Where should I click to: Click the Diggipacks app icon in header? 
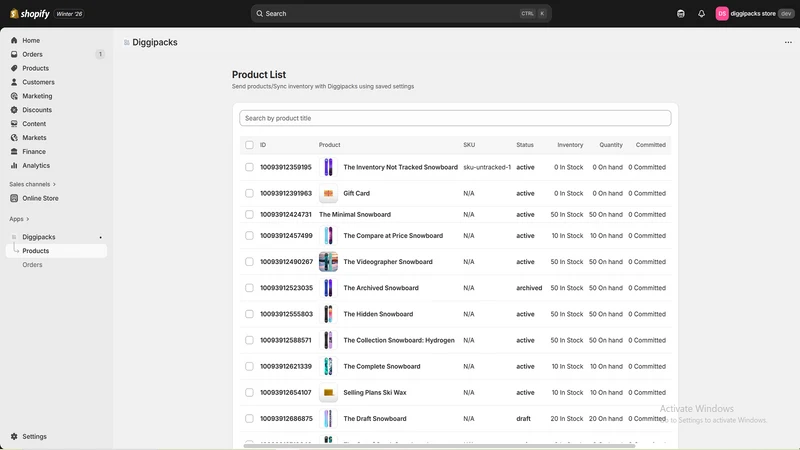click(127, 42)
